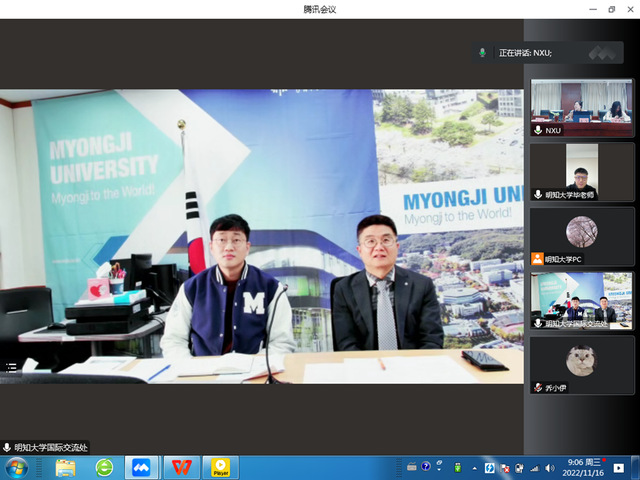This screenshot has width=640, height=480.
Task: Click the white play-arrow tray button
Action: click(x=618, y=468)
